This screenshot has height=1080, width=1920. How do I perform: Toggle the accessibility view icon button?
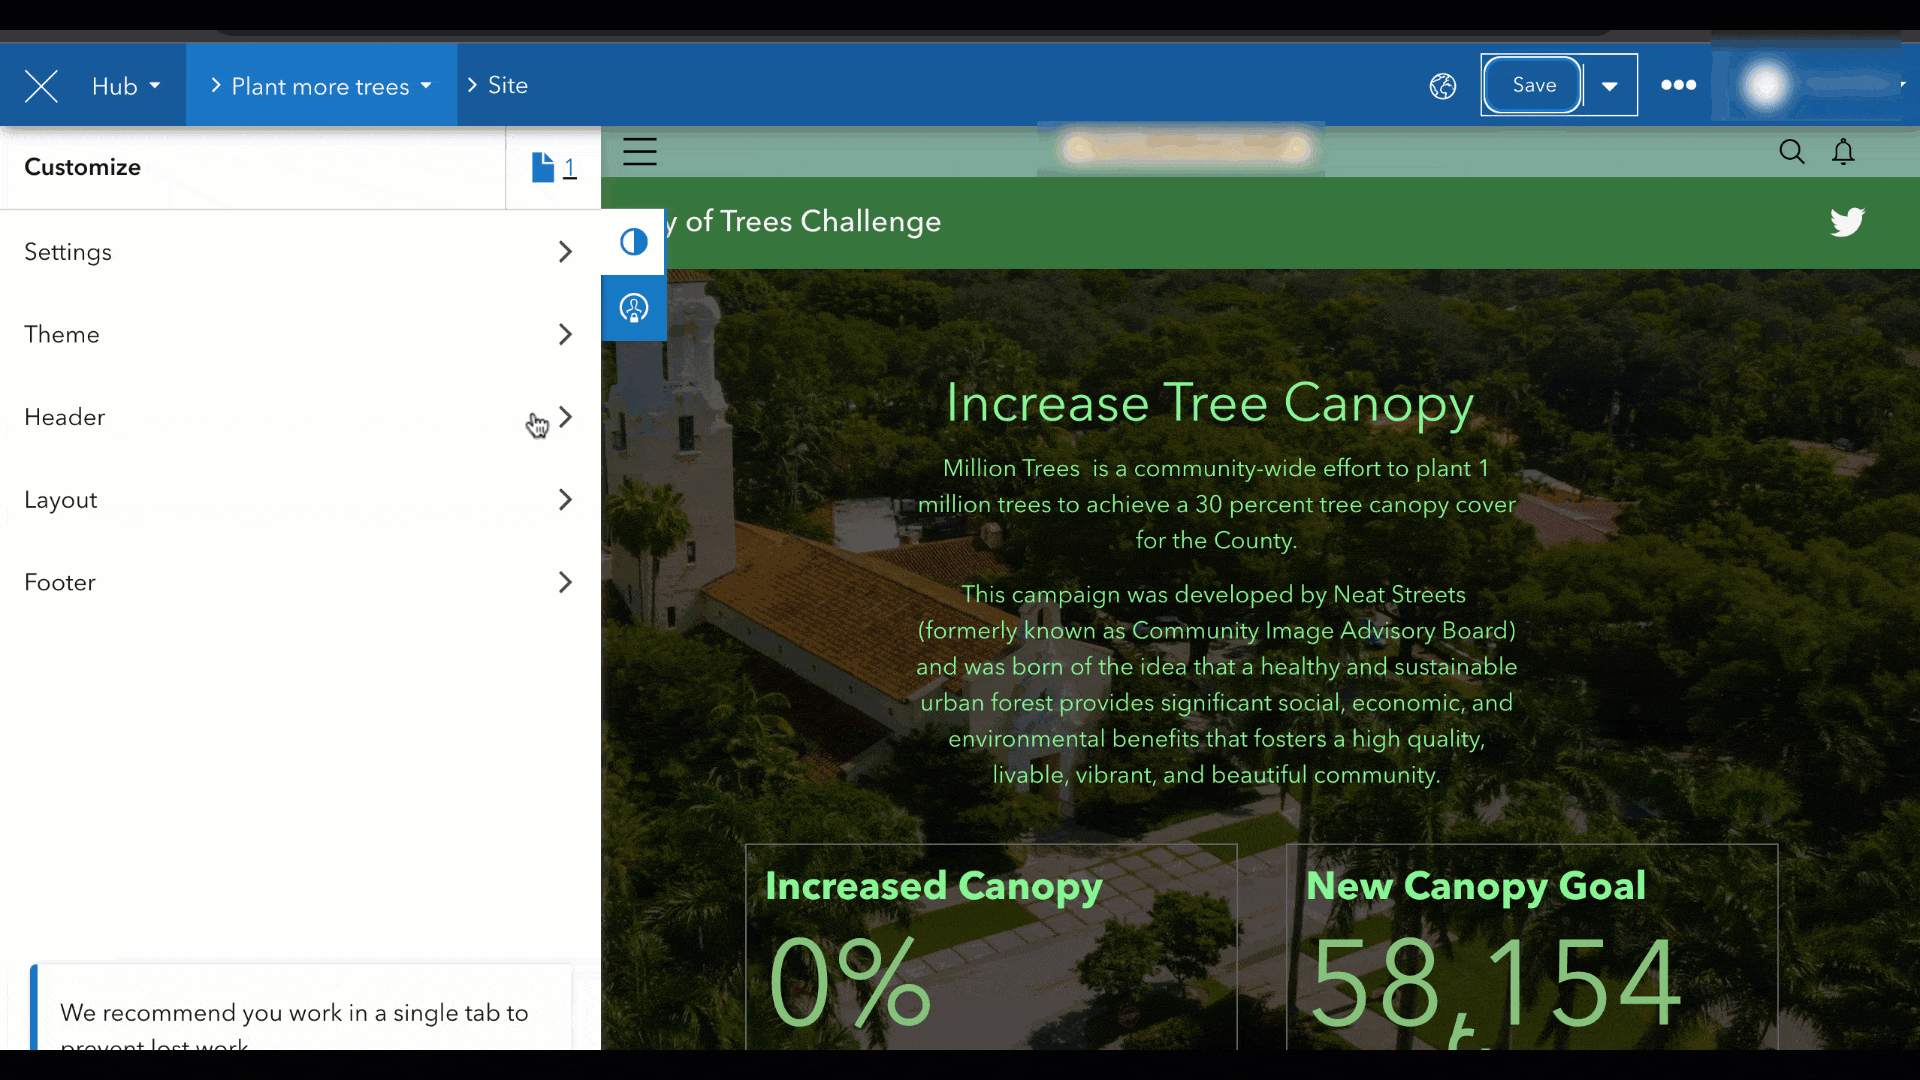coord(633,308)
